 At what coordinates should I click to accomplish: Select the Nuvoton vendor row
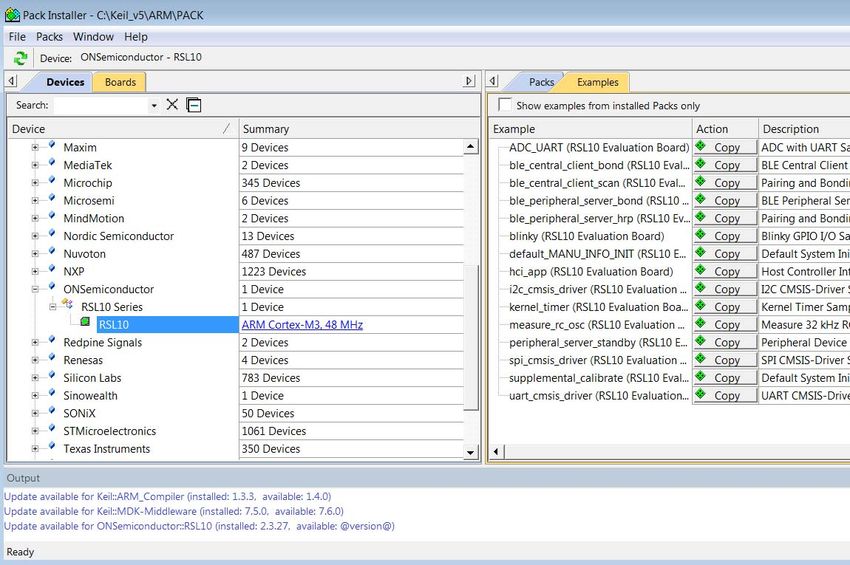pos(84,254)
